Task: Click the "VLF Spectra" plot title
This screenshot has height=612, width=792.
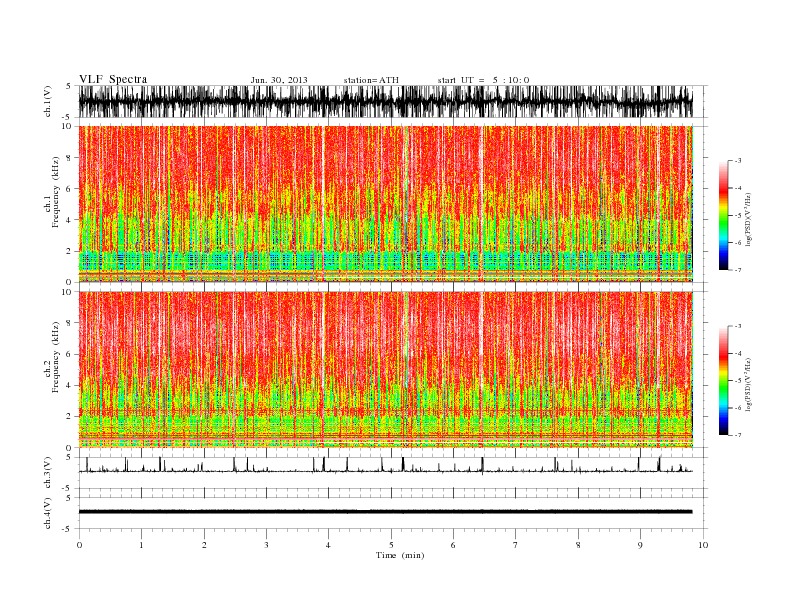Action: click(x=113, y=79)
